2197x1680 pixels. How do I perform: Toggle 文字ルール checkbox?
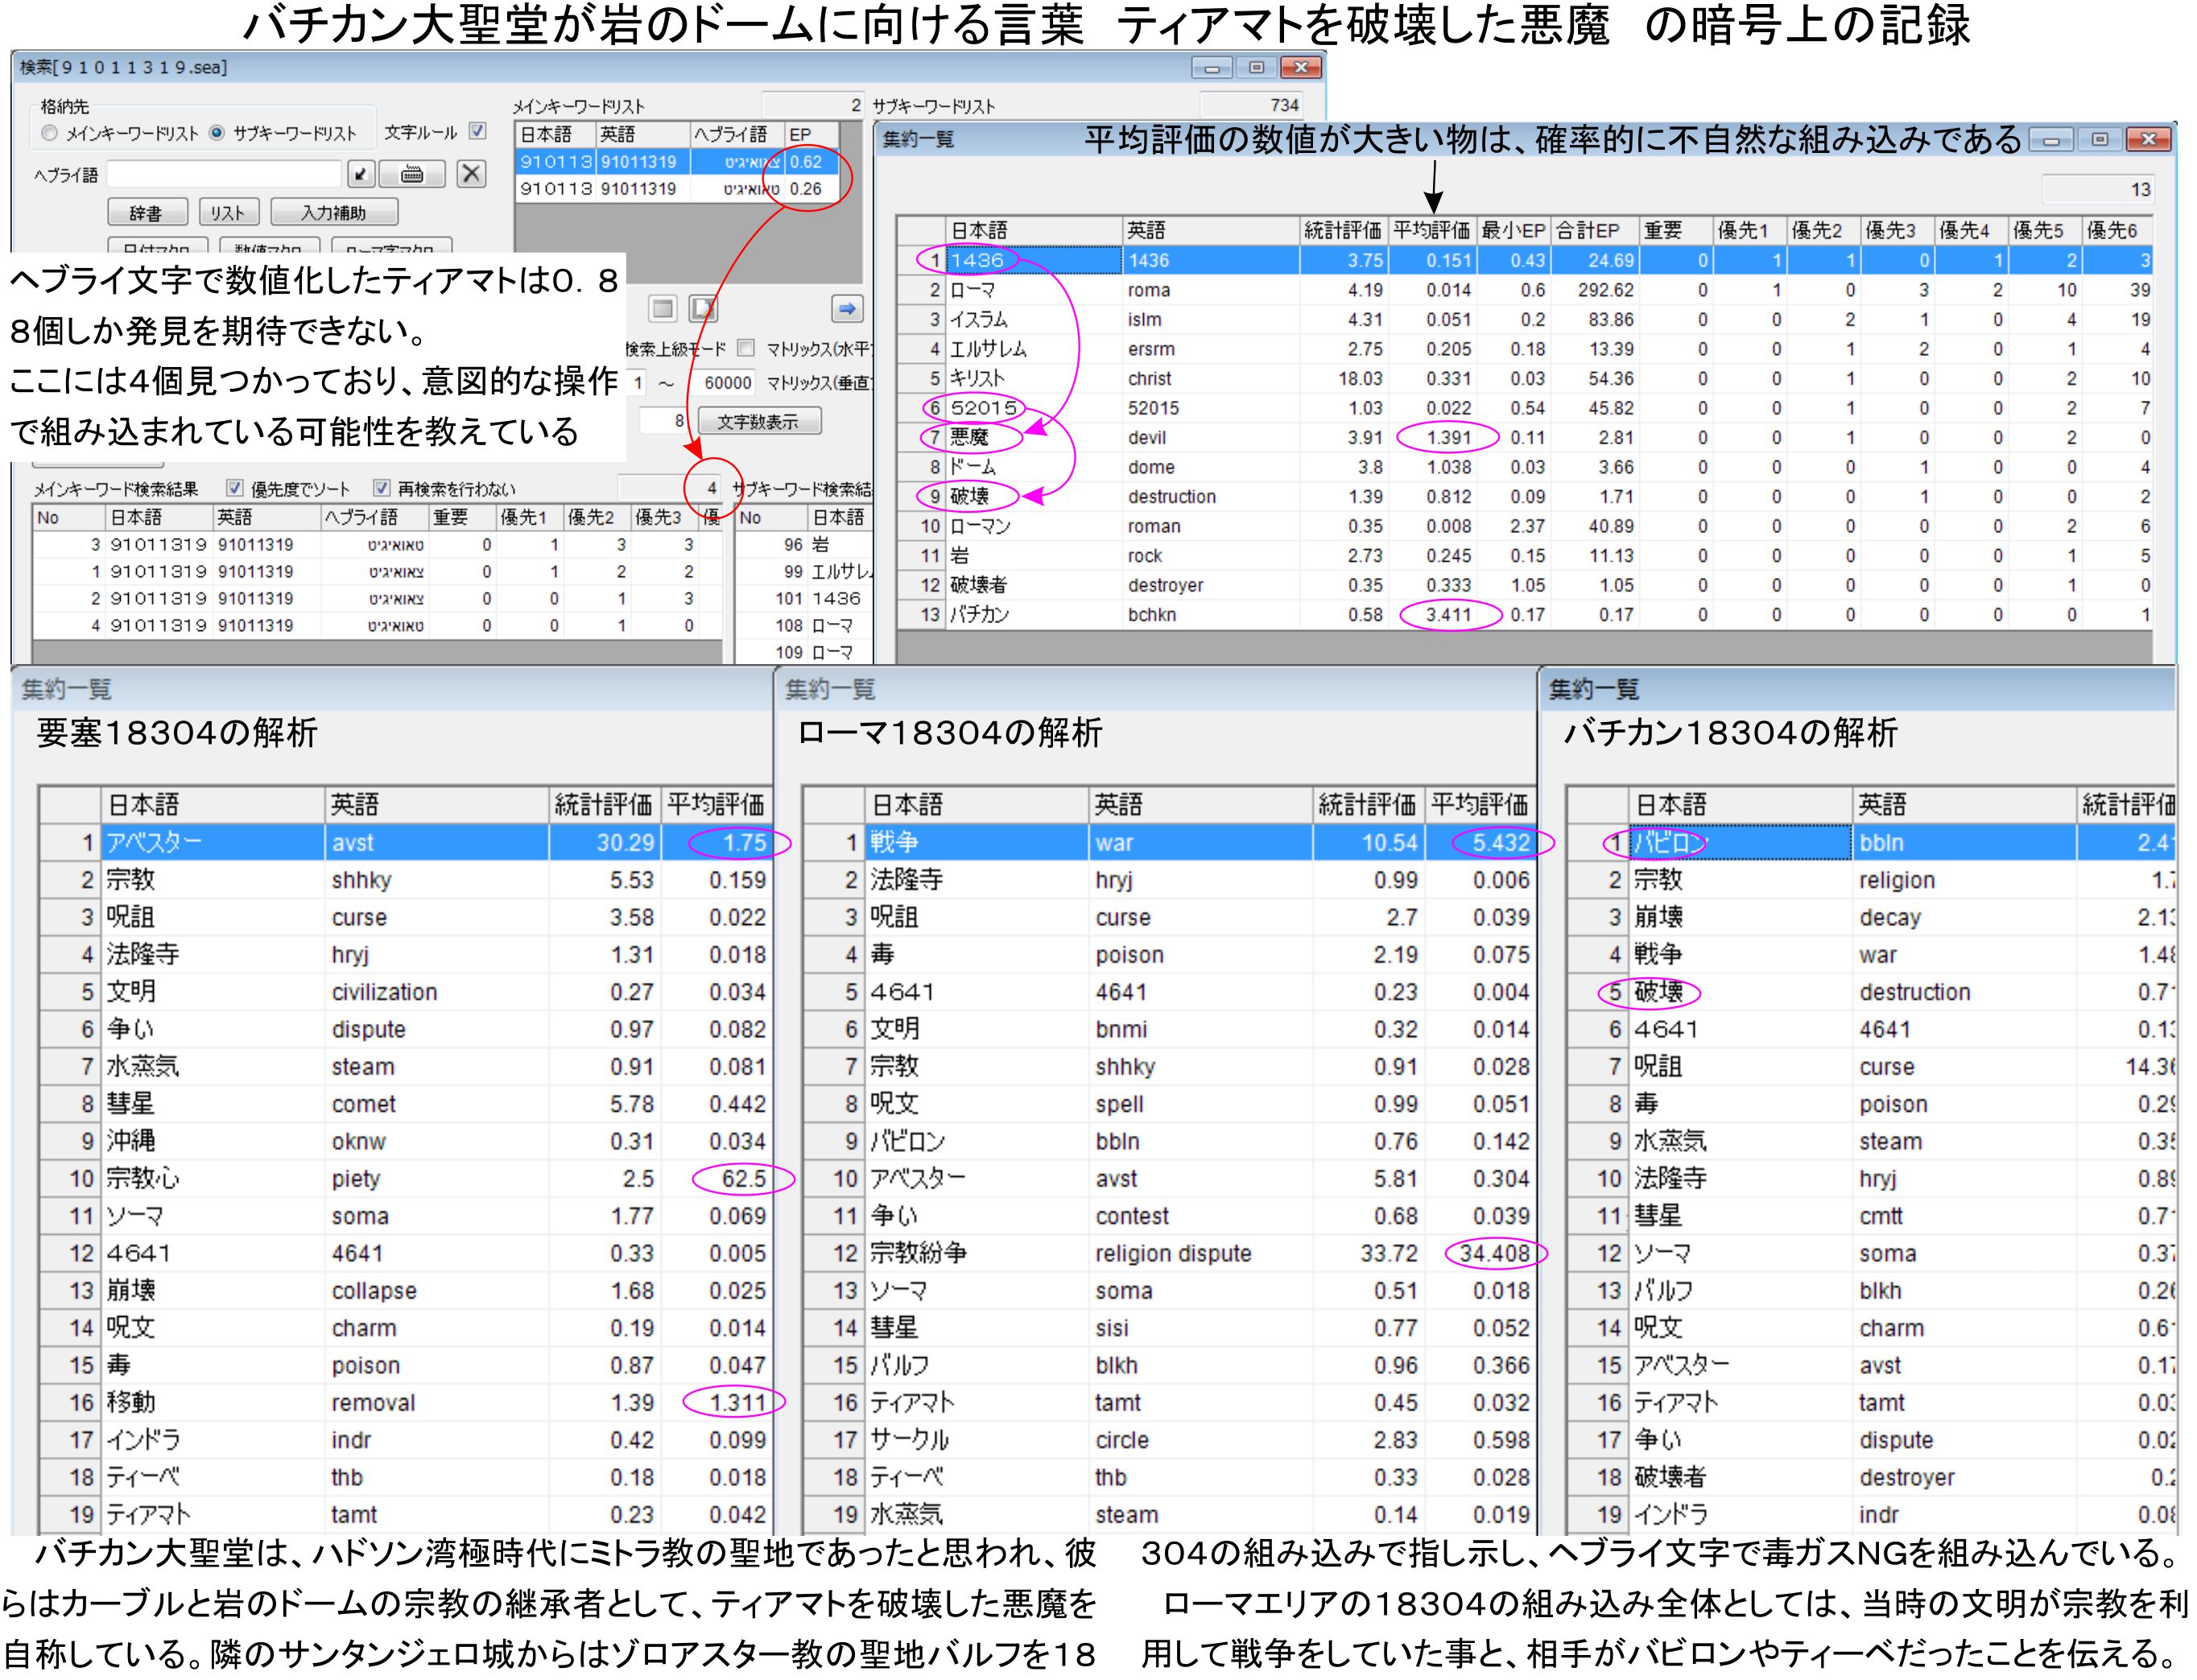tap(478, 131)
